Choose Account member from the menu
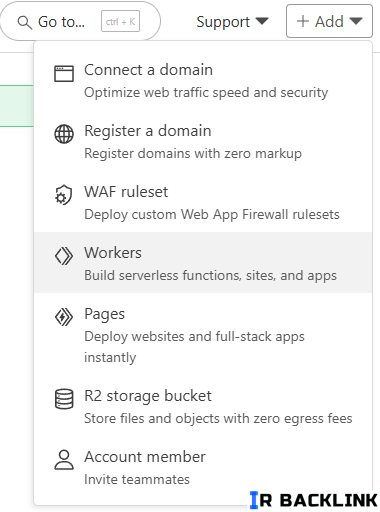Image resolution: width=380 pixels, height=512 pixels. tap(203, 467)
